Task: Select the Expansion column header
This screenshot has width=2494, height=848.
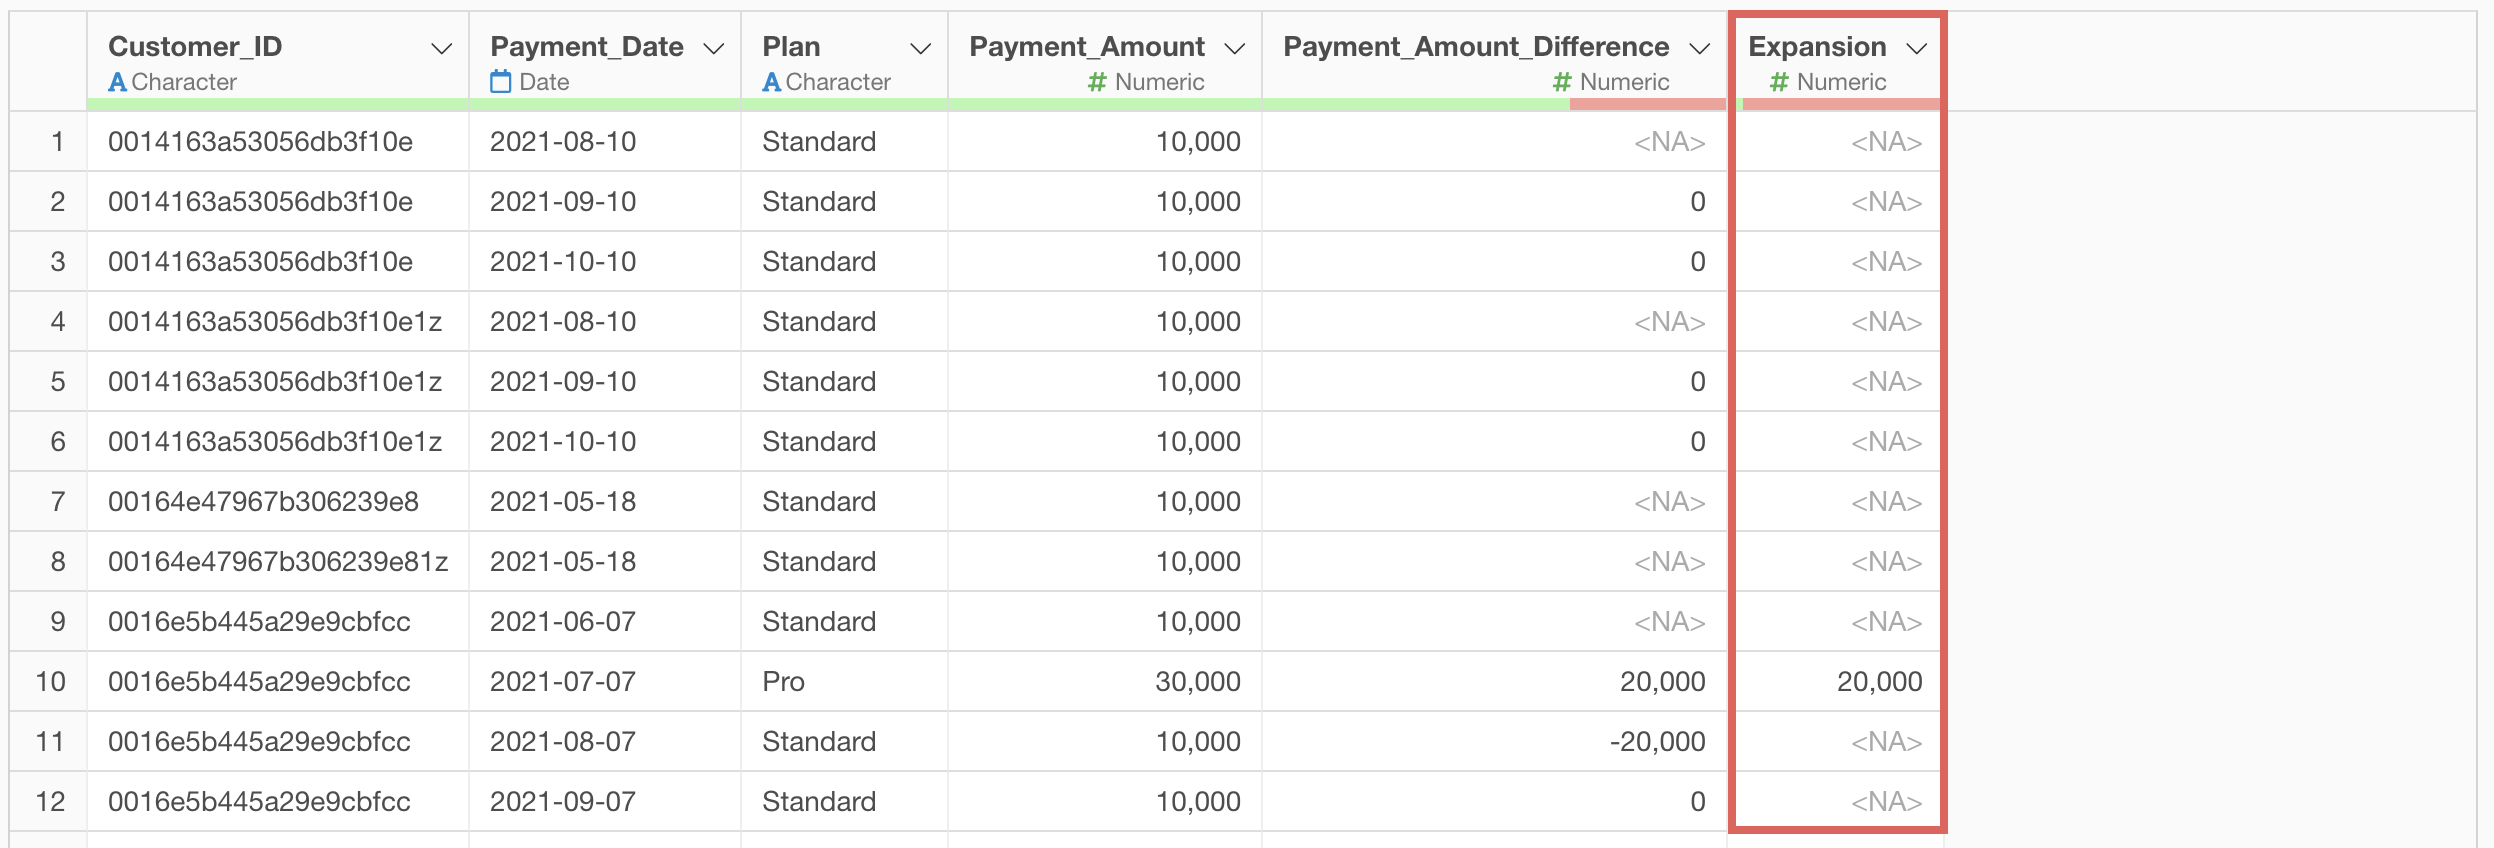Action: pyautogui.click(x=1817, y=47)
